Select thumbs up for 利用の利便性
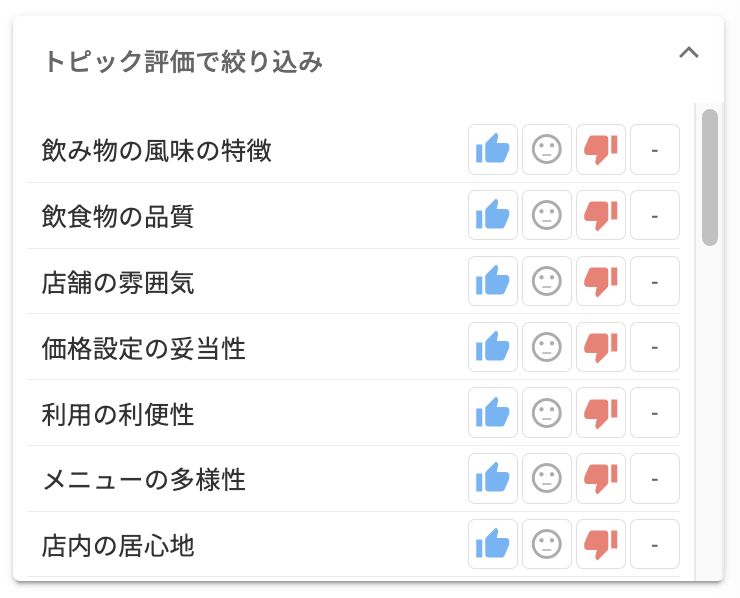Screen dimensions: 740x598 [x=493, y=412]
